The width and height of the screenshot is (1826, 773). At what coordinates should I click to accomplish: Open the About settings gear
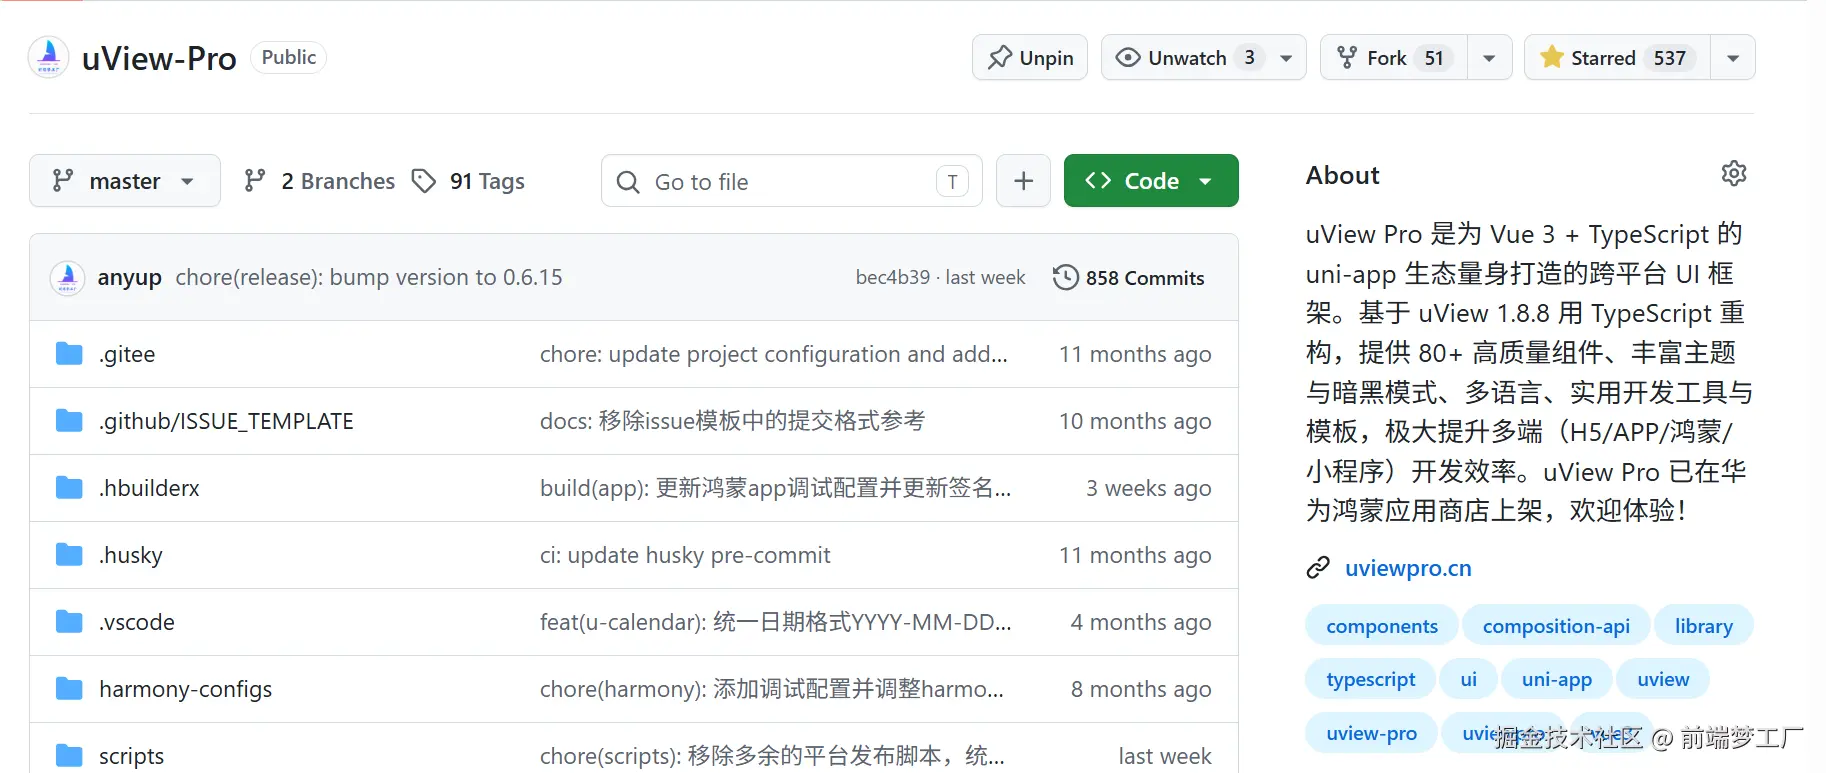tap(1734, 174)
